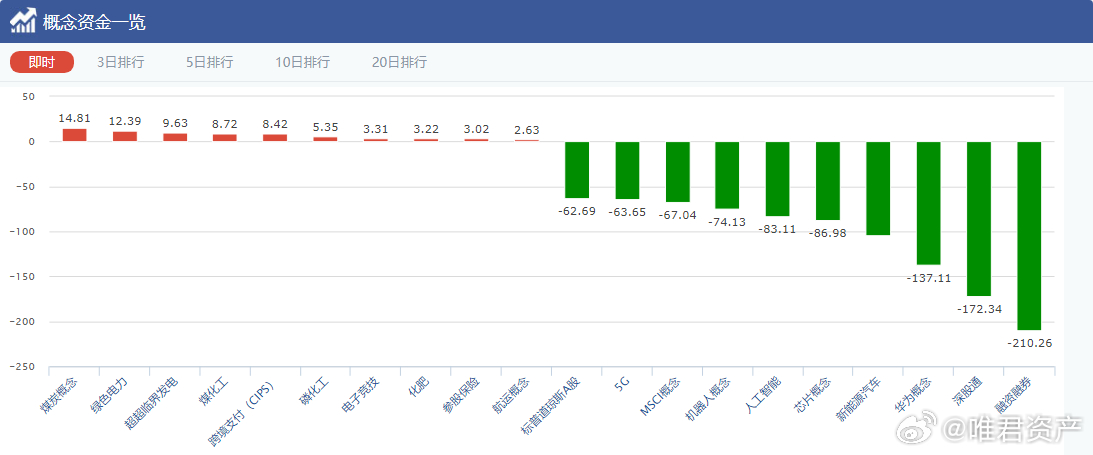Open the 绿色电力 concept label
This screenshot has height=455, width=1093.
(110, 394)
